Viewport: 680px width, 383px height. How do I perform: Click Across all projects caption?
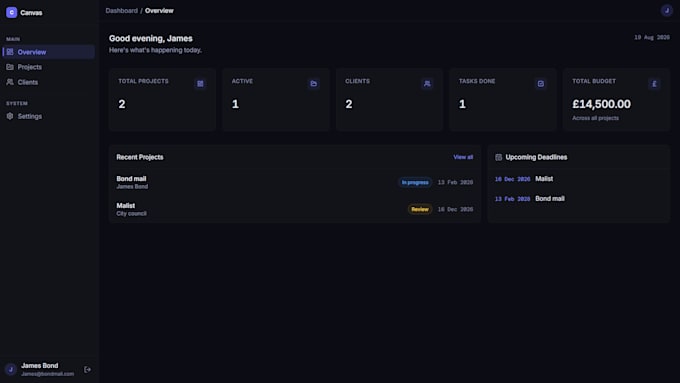595,118
